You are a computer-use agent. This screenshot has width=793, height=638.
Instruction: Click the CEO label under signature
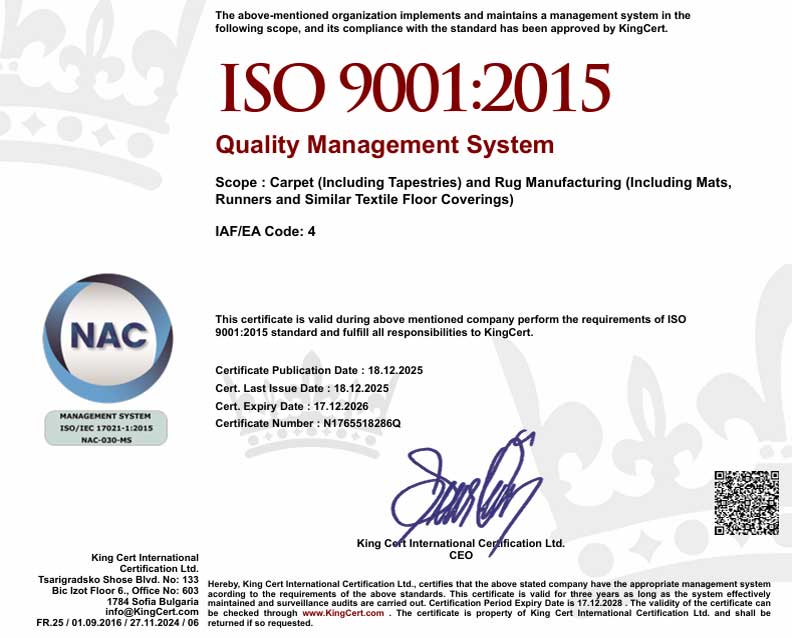click(x=461, y=554)
